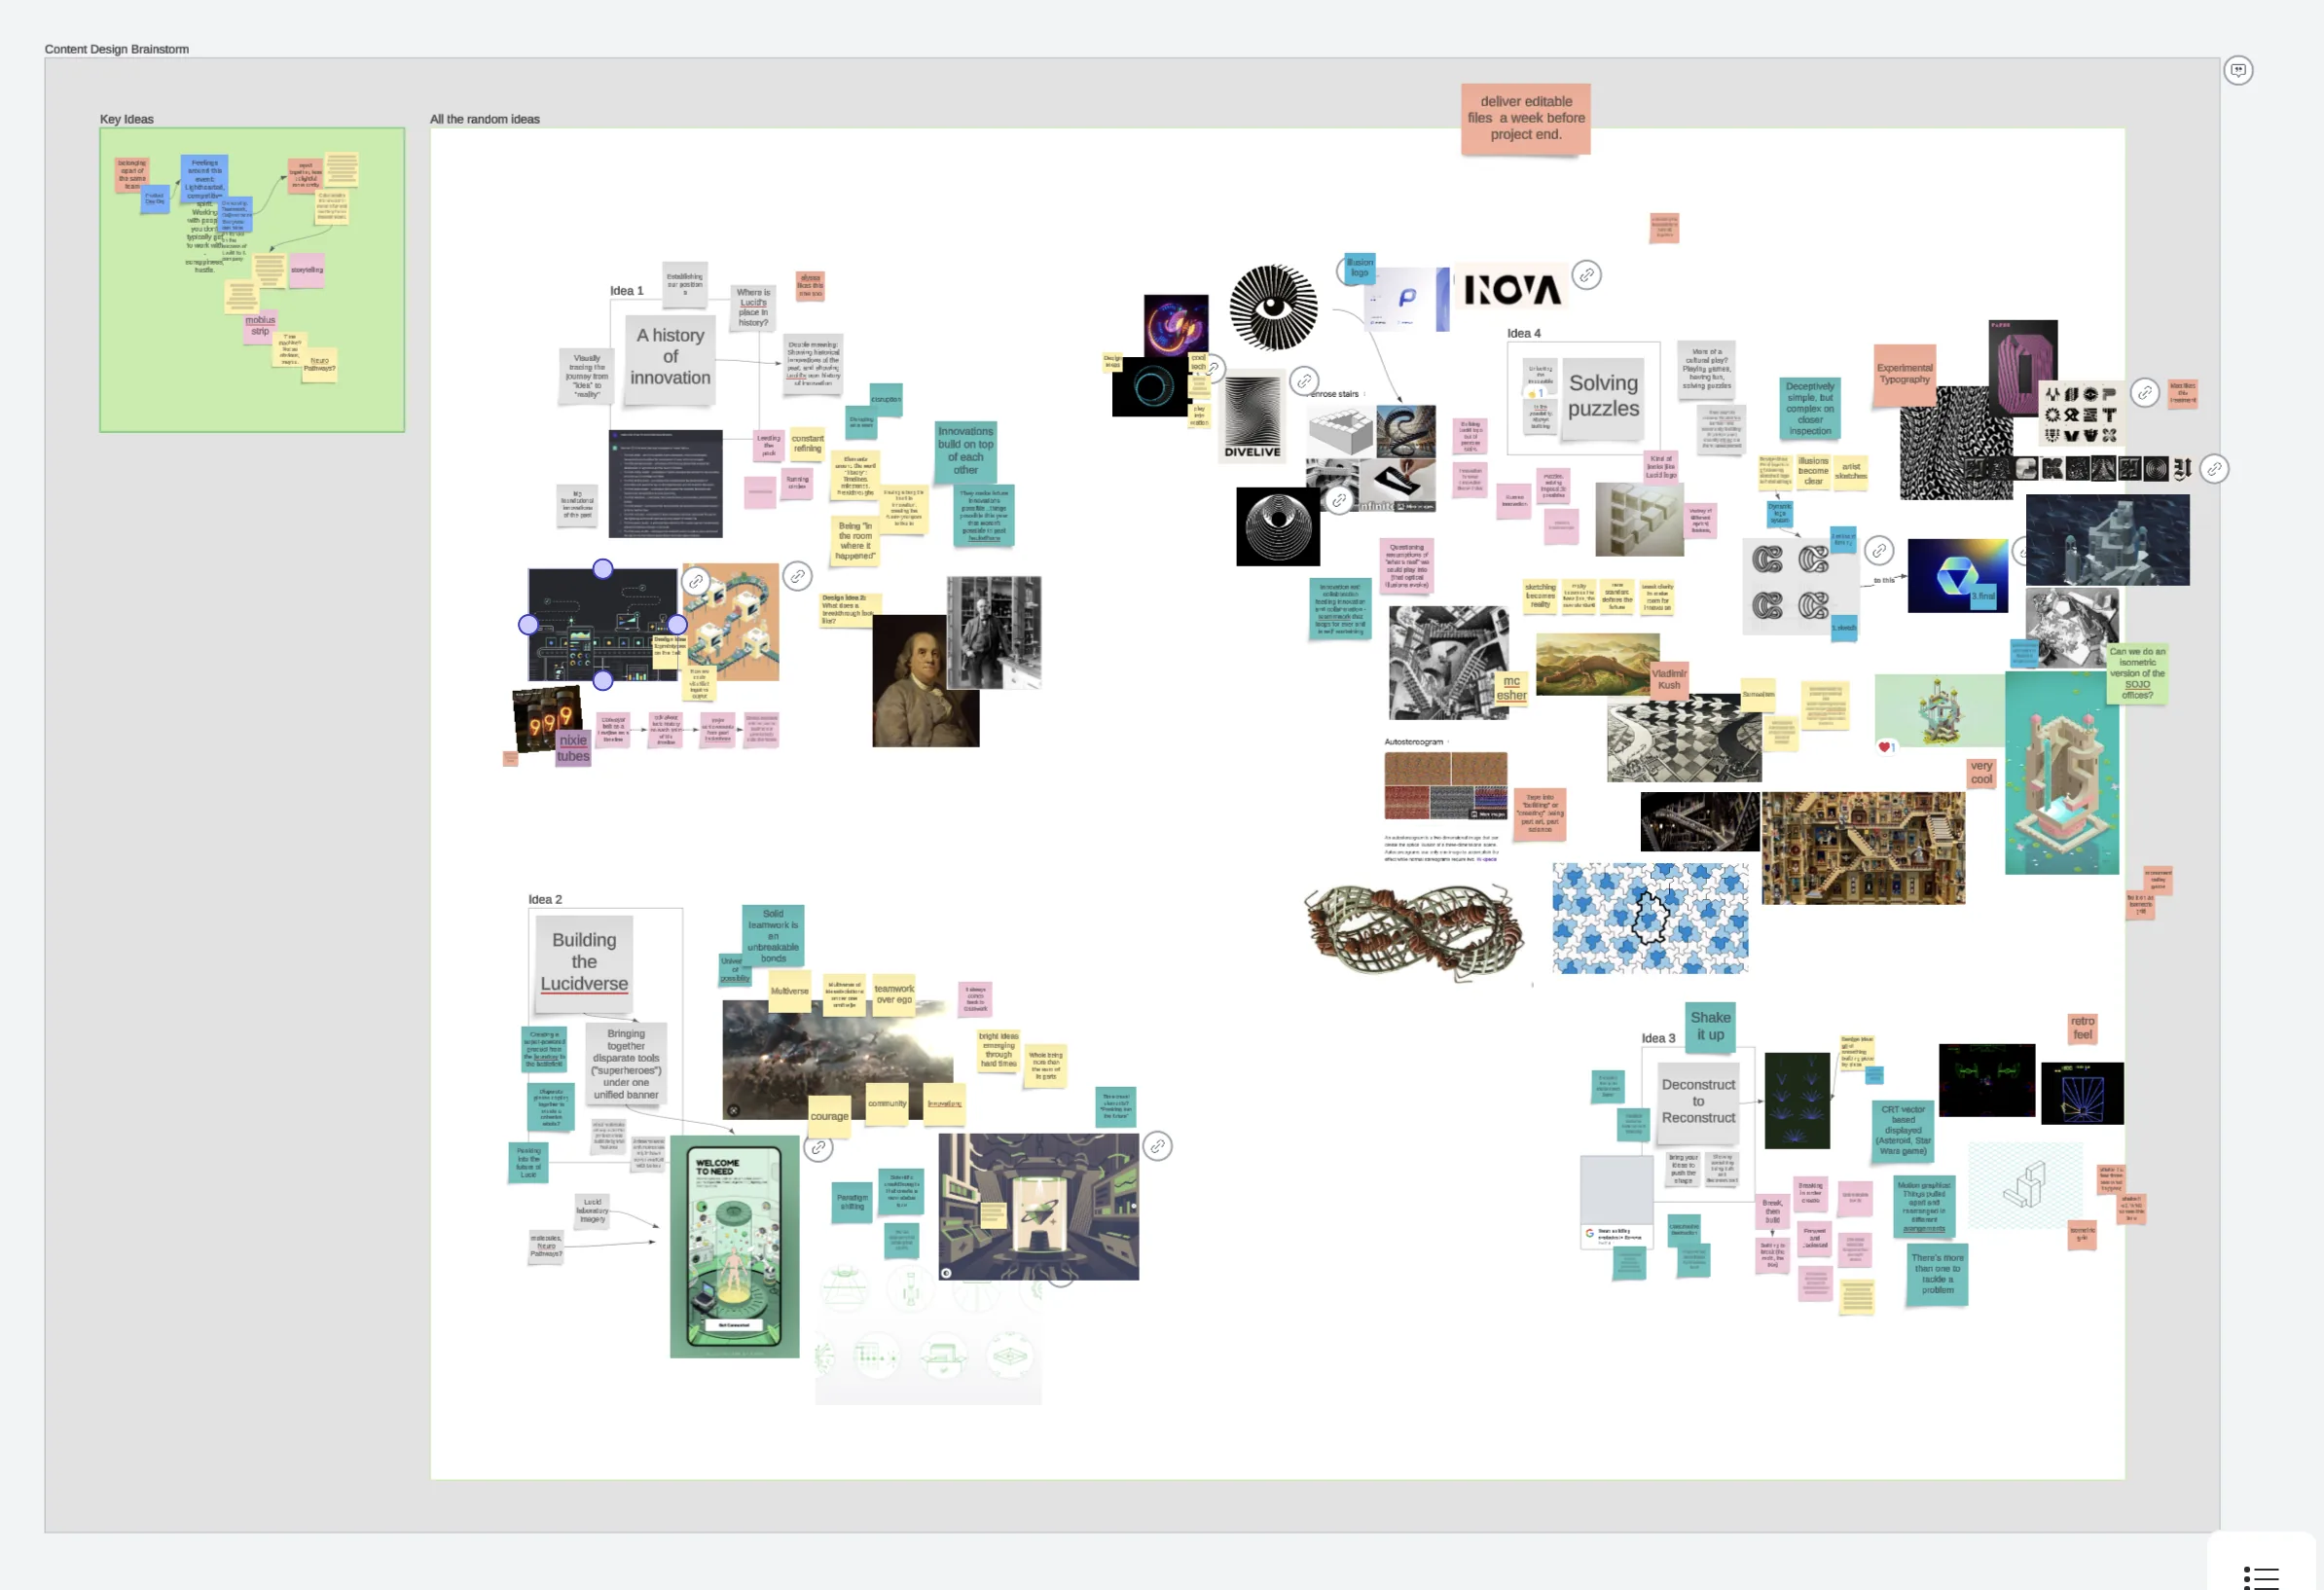Image resolution: width=2324 pixels, height=1590 pixels.
Task: Select 'Can we do an isometric version' note
Action: (x=2137, y=674)
